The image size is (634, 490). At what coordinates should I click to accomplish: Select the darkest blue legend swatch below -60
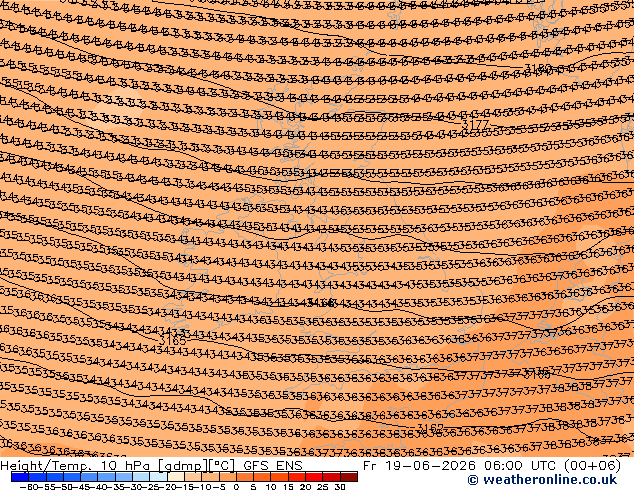click(x=20, y=477)
